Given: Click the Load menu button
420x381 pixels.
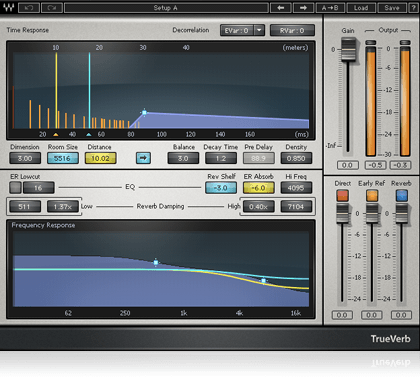Looking at the screenshot, I should 361,7.
